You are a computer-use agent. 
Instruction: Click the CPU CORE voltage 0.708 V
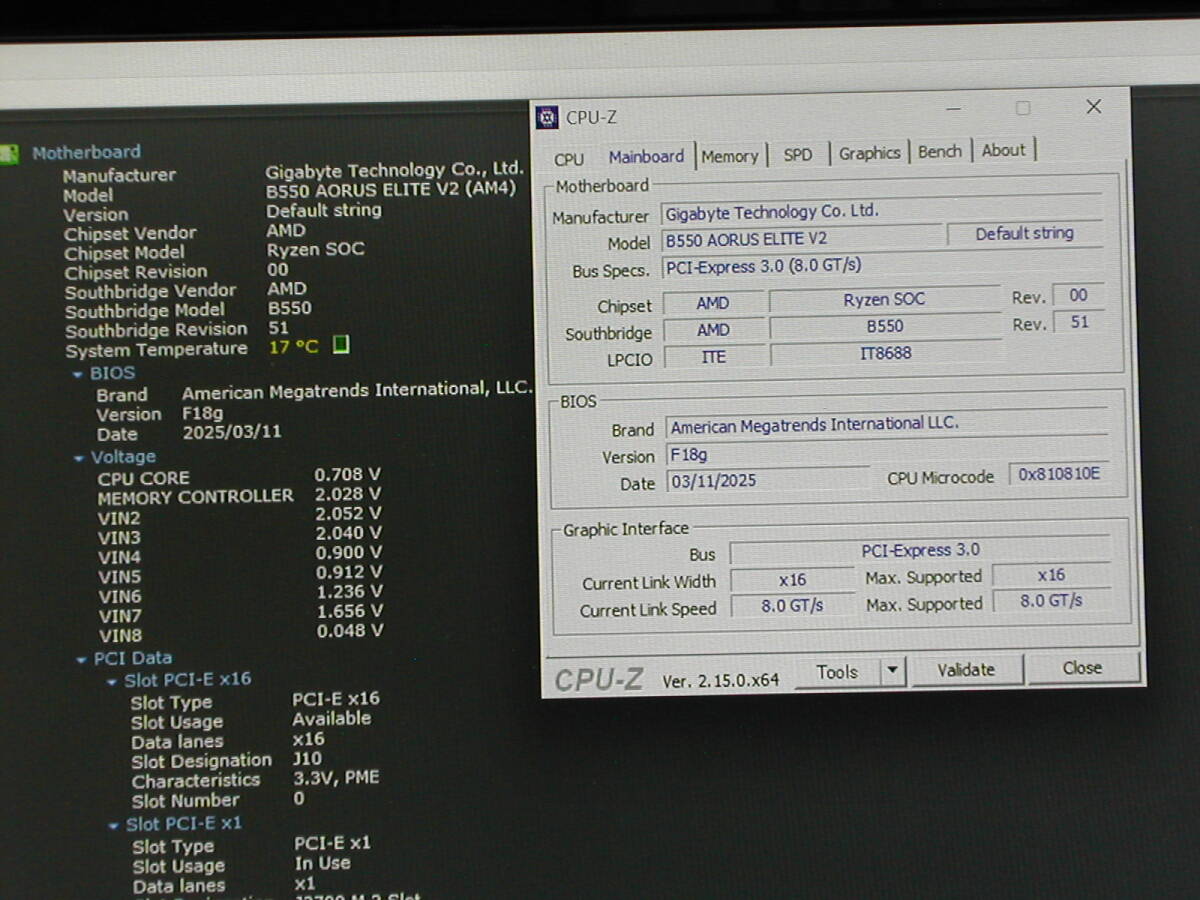point(348,474)
